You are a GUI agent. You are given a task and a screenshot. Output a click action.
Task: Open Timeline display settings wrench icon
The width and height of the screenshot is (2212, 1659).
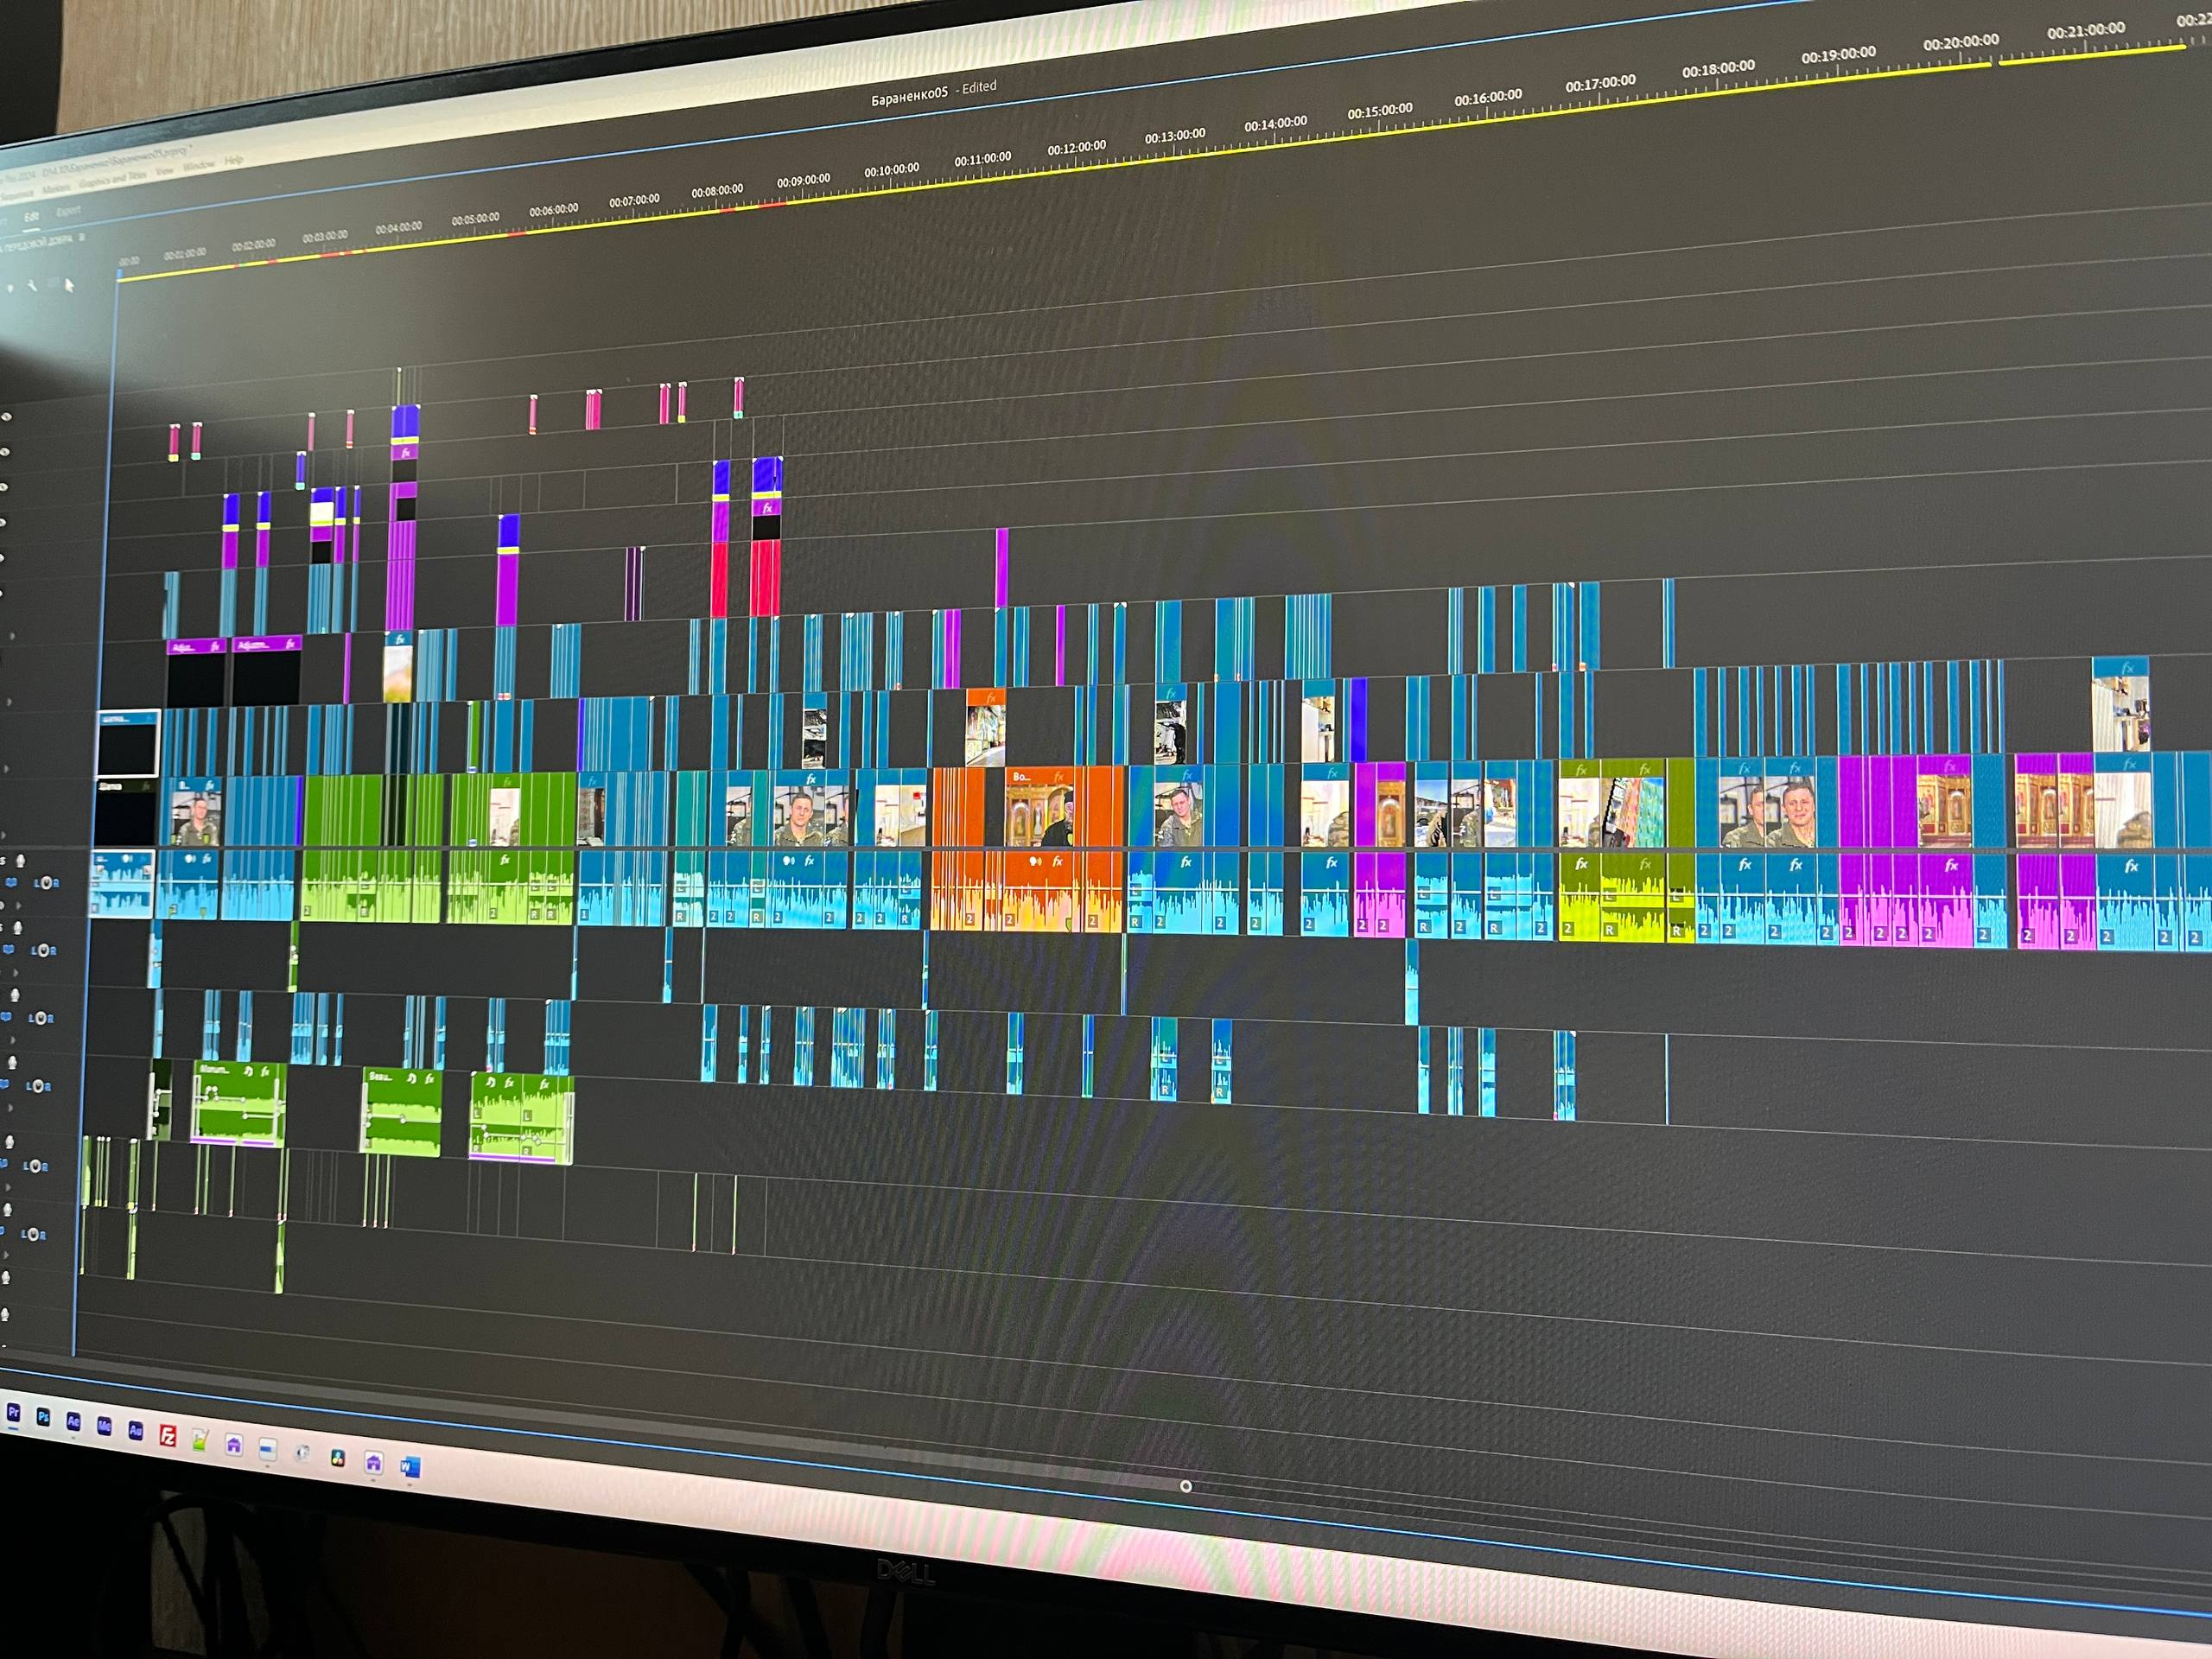(x=32, y=287)
